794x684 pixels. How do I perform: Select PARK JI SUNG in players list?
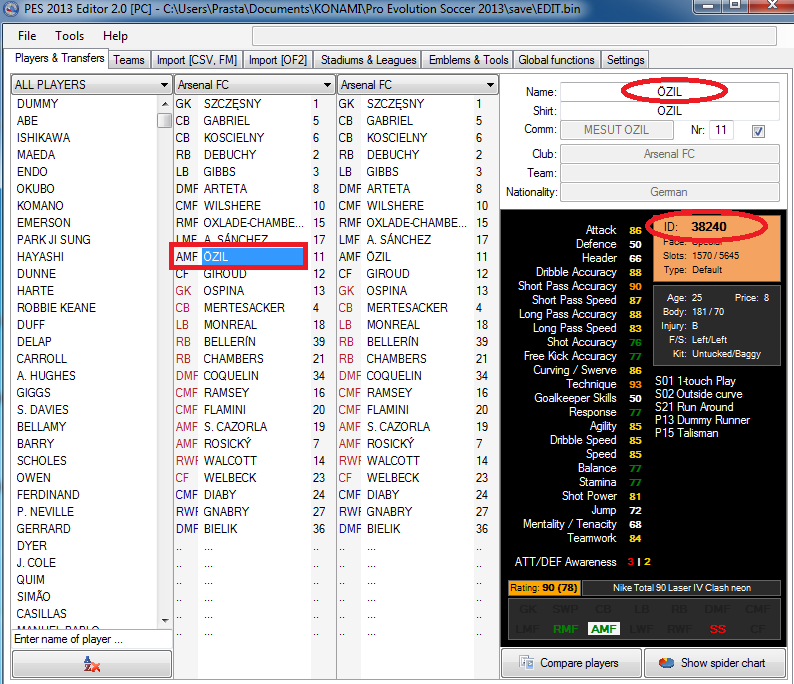(x=54, y=239)
